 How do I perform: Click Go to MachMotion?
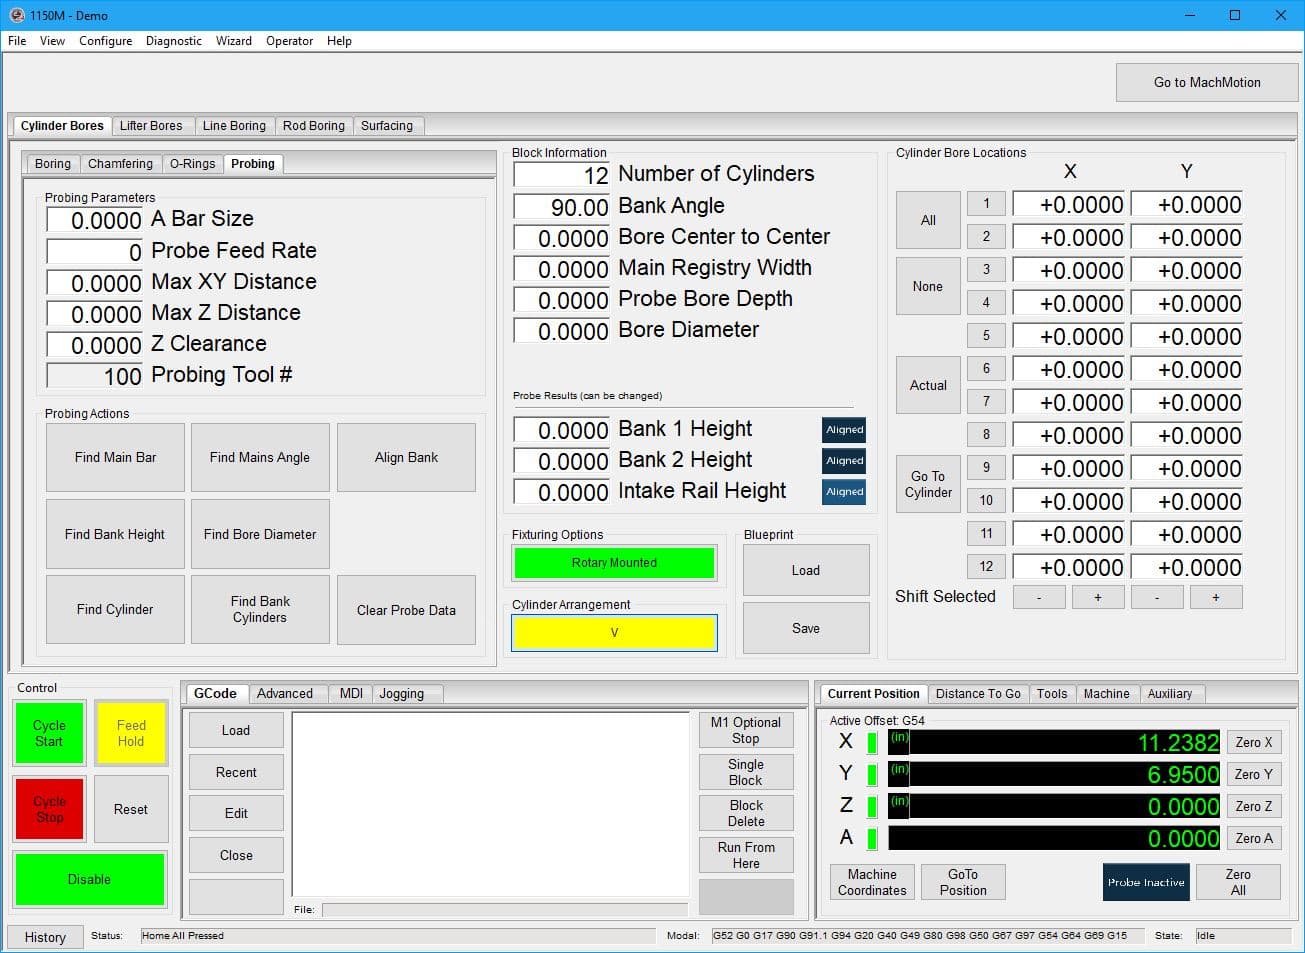pyautogui.click(x=1206, y=82)
